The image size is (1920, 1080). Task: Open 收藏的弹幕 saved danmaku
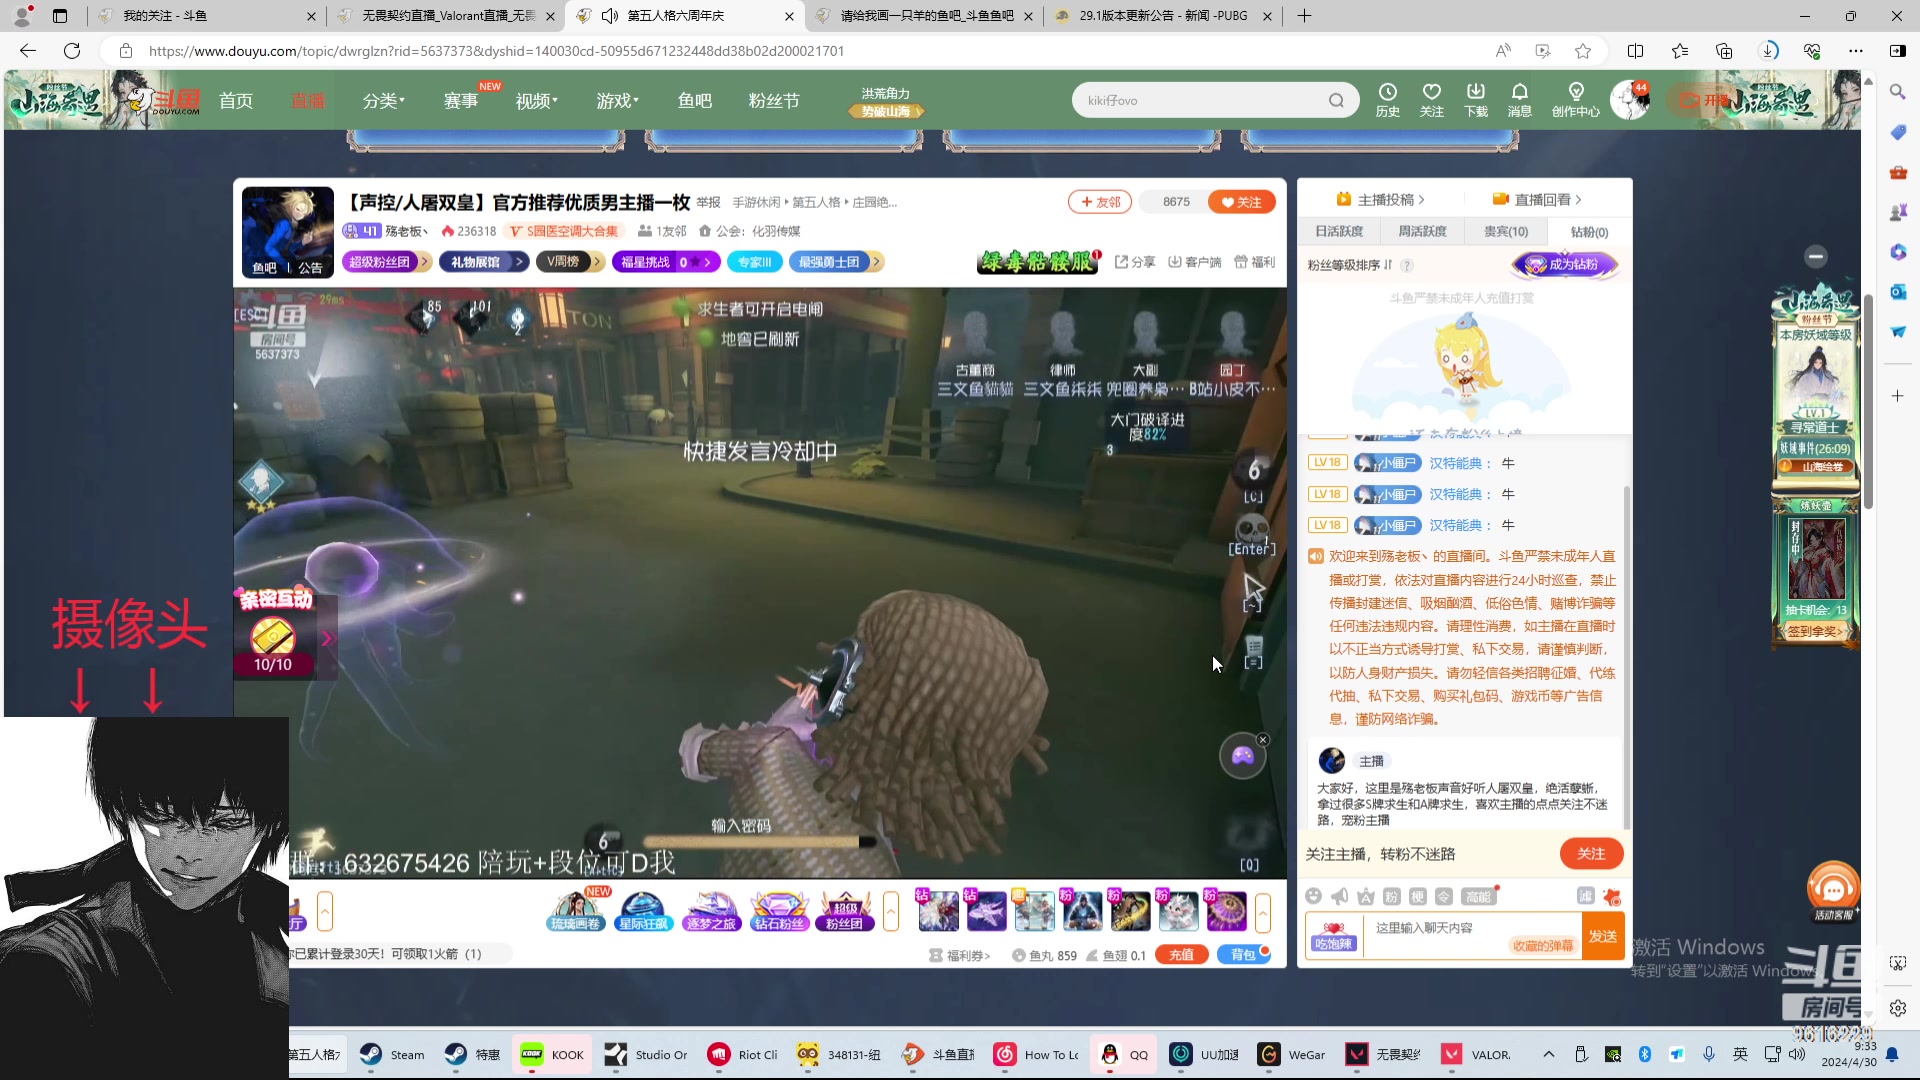(1543, 945)
